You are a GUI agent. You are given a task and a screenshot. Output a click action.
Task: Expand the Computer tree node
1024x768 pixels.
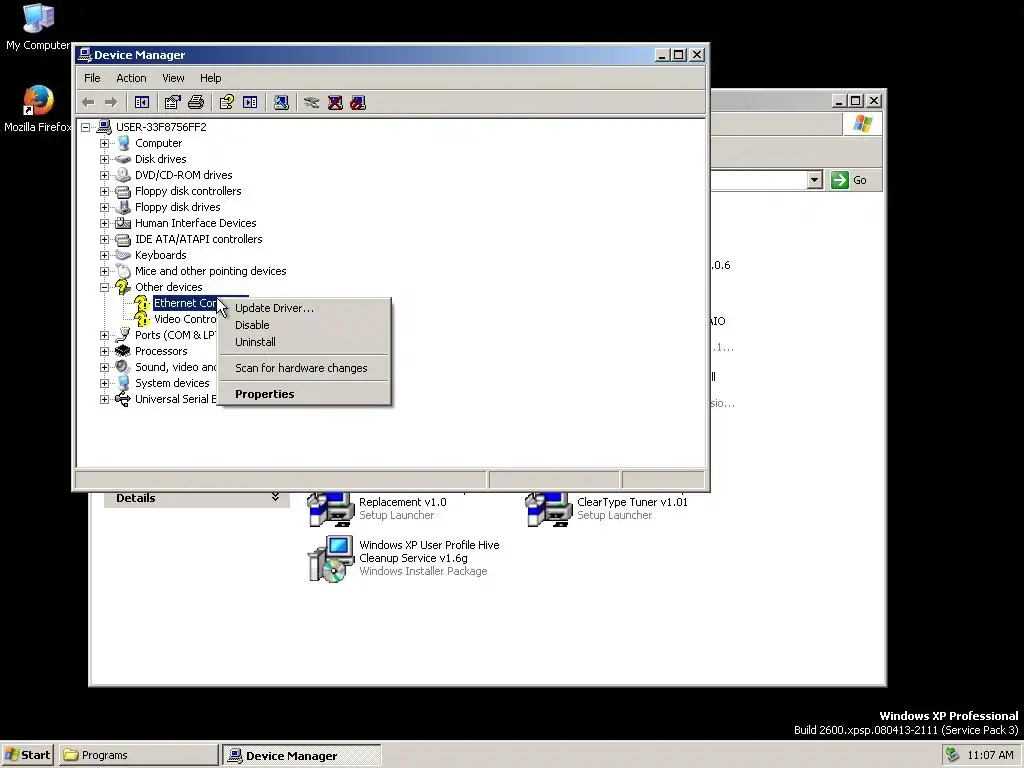click(104, 143)
